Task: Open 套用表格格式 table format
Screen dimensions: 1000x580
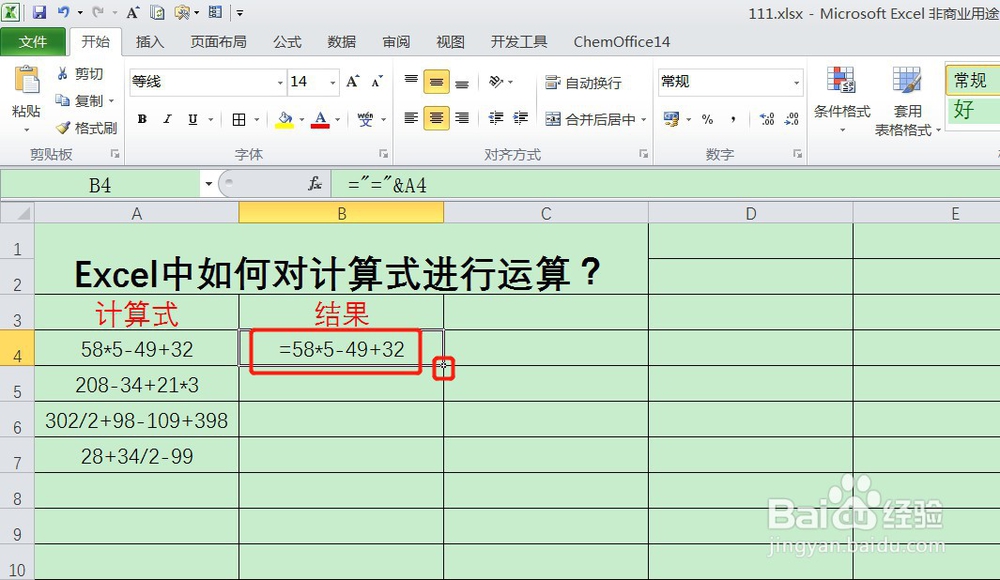Action: [x=907, y=101]
